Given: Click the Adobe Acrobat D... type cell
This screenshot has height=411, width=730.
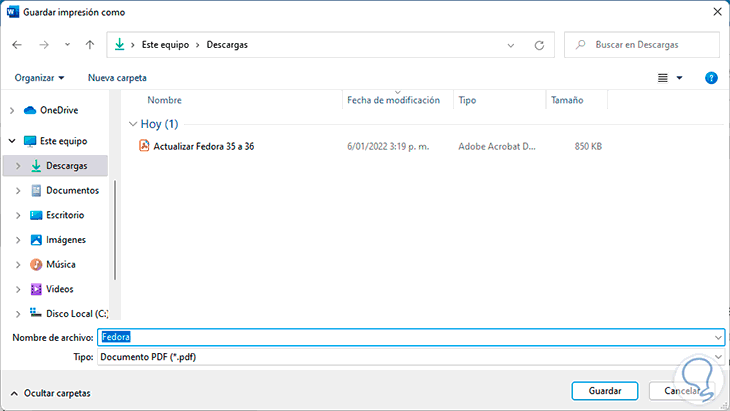Looking at the screenshot, I should tap(497, 146).
